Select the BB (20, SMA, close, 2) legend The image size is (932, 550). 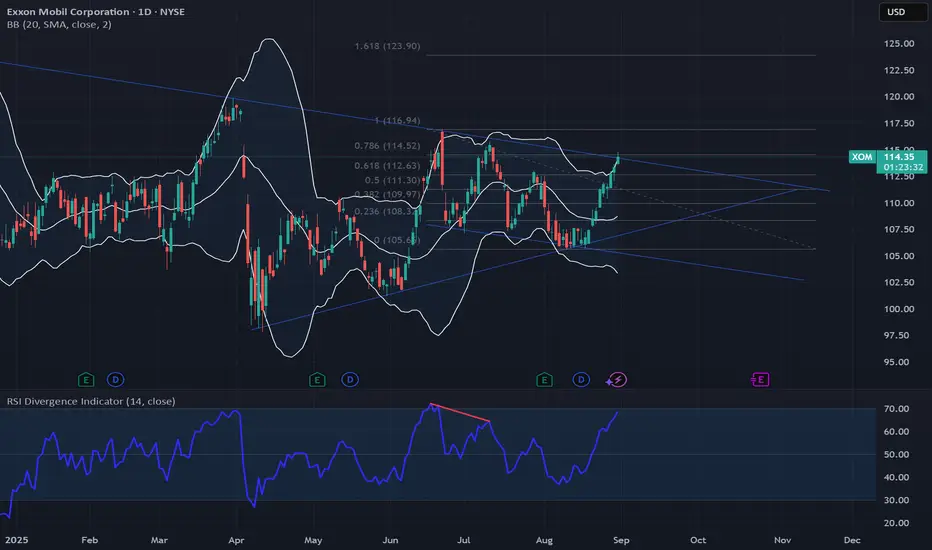[x=59, y=25]
